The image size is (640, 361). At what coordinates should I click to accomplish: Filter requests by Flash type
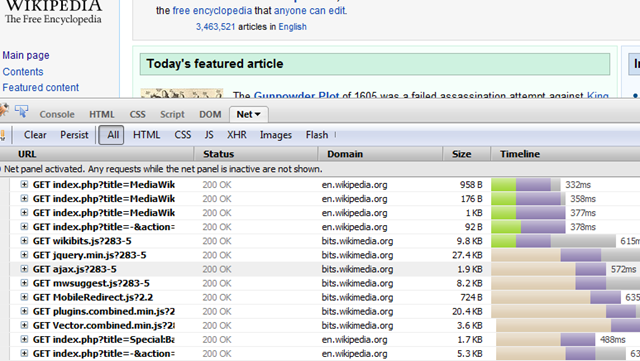pos(317,135)
